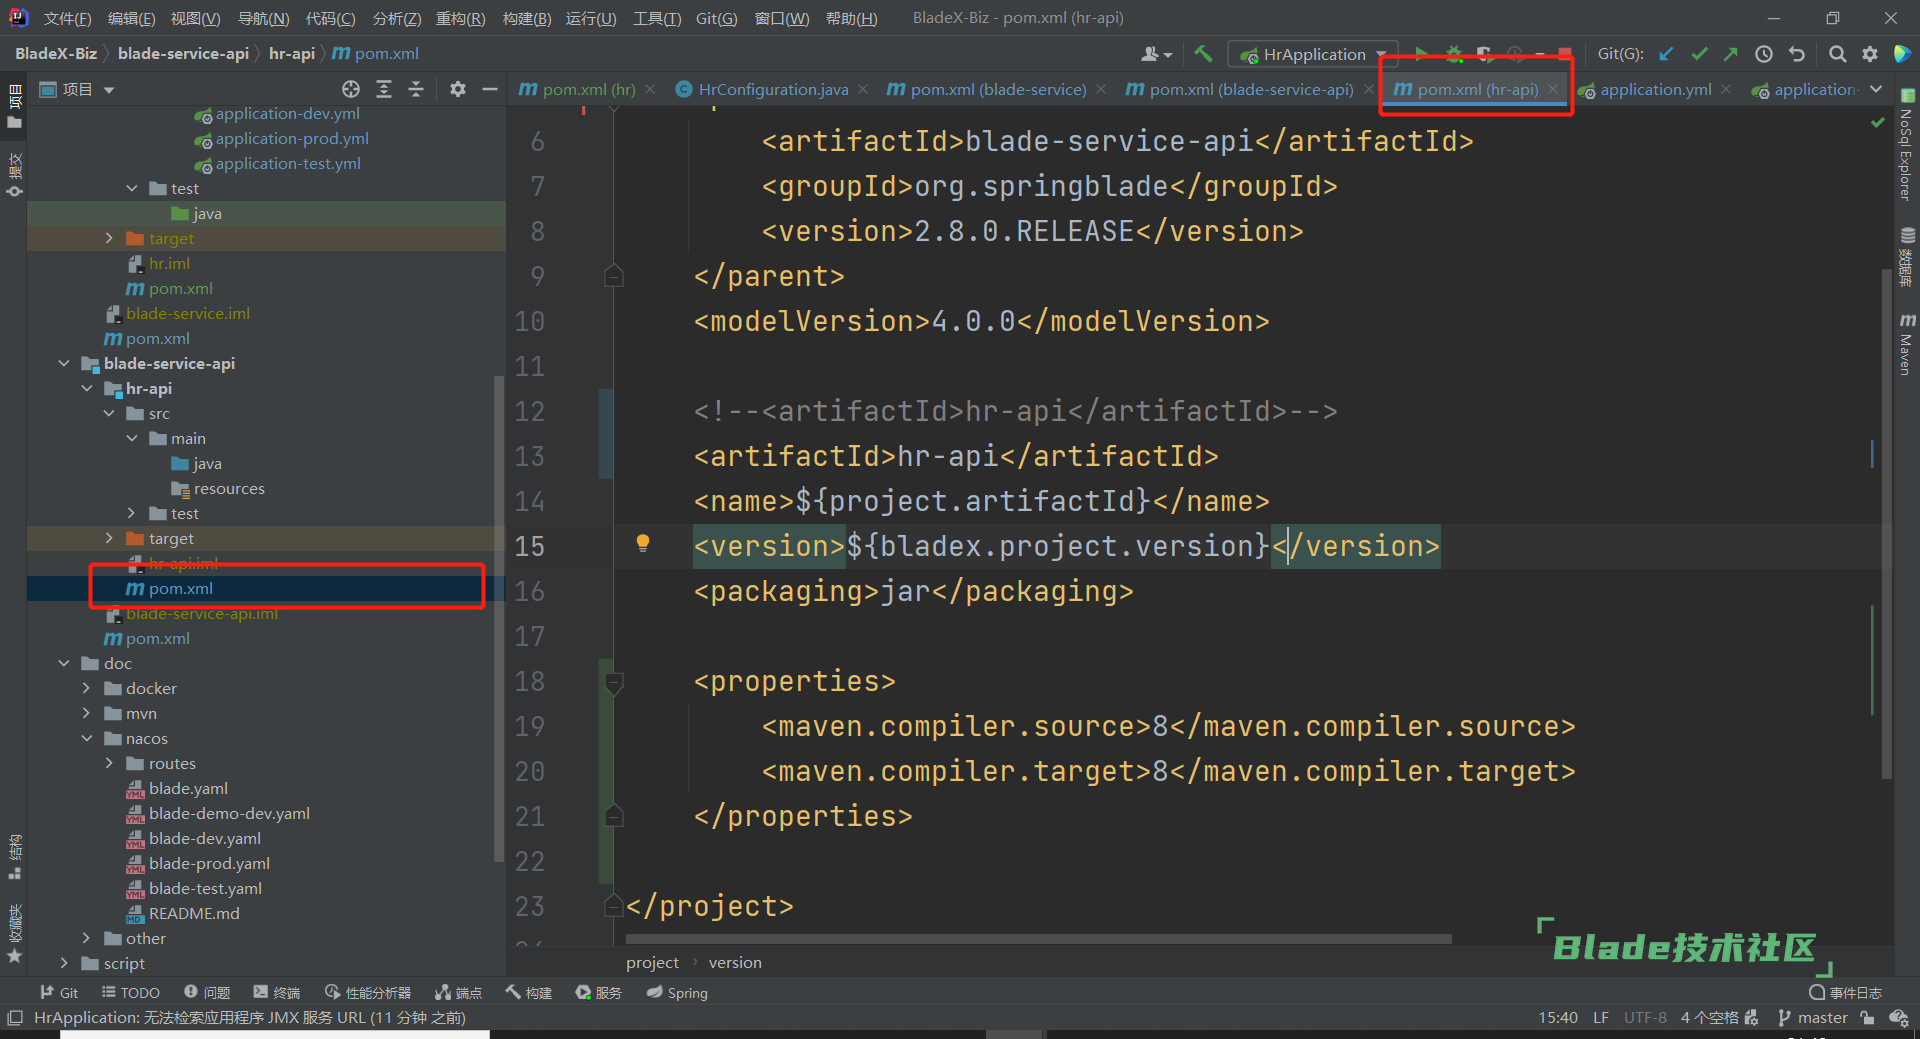Collapse the nacos folder

pyautogui.click(x=87, y=738)
